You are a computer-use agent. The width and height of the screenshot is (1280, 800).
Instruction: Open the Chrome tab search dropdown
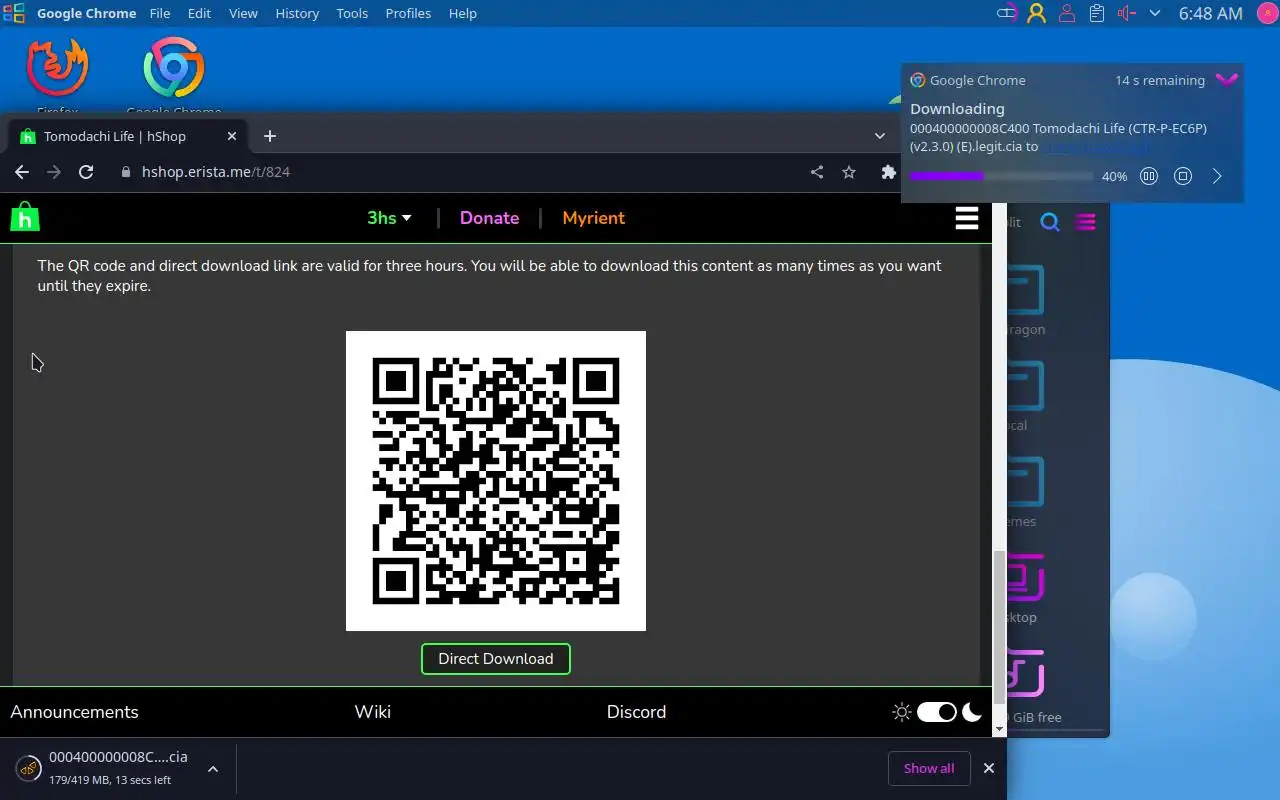(x=880, y=136)
